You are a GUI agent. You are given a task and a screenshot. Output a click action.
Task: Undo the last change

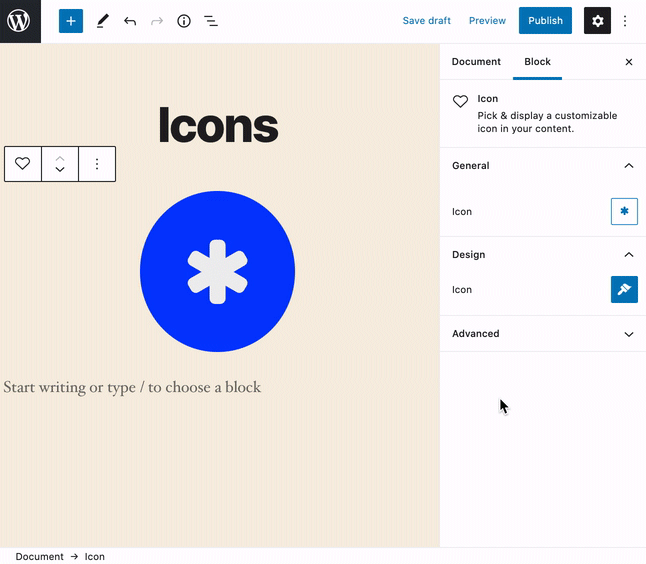click(x=130, y=21)
